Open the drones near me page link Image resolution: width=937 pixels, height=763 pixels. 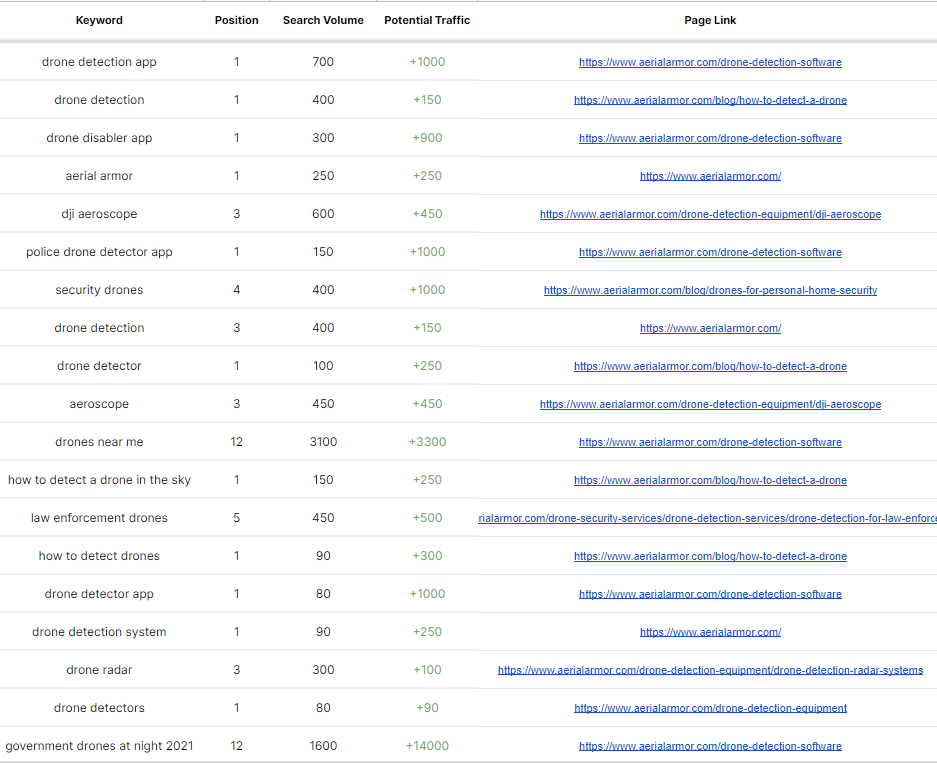pos(710,442)
